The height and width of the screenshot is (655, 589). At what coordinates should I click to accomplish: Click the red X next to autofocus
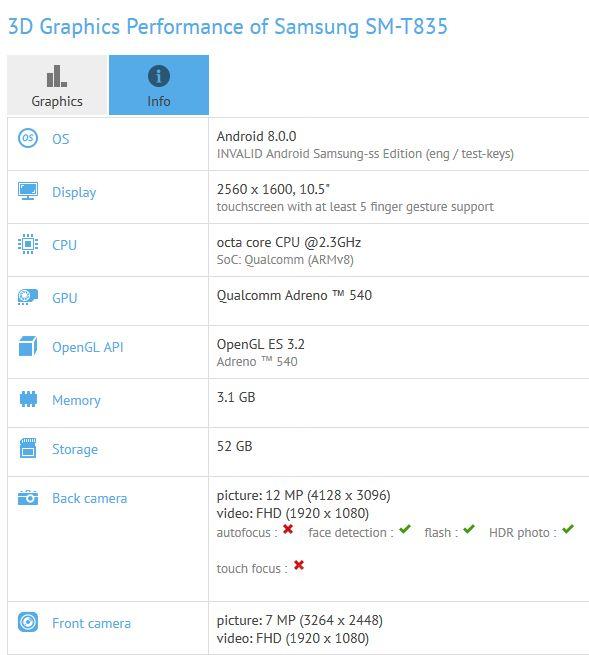click(x=288, y=529)
